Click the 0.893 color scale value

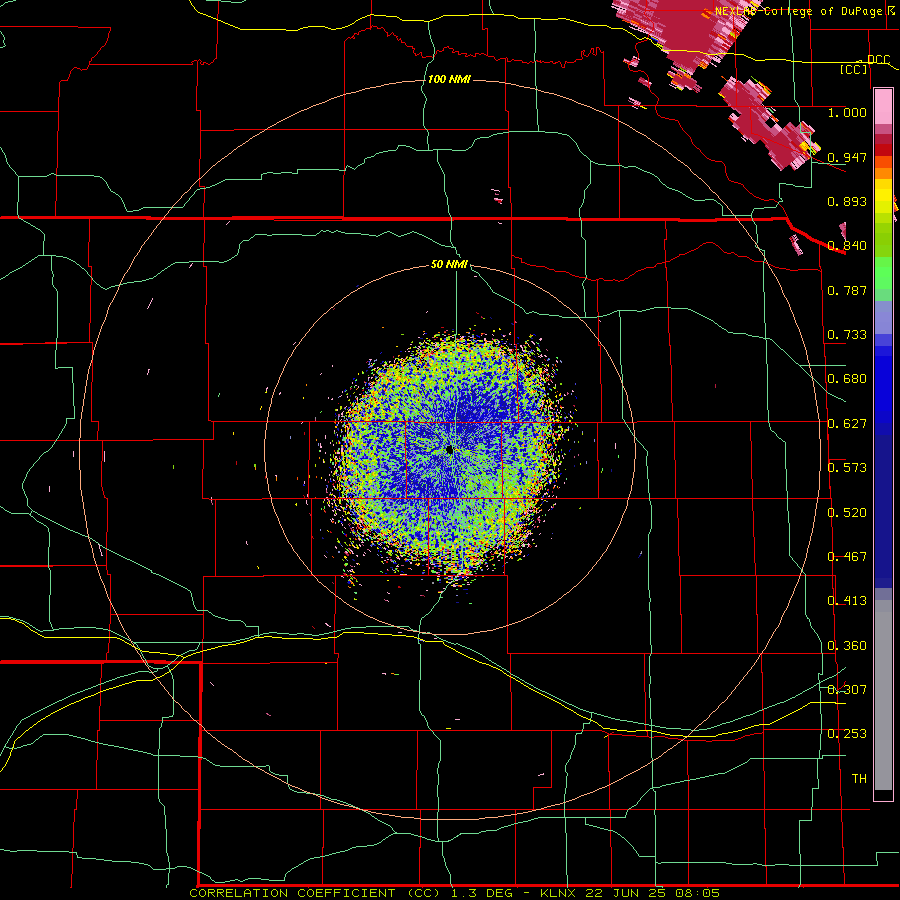click(847, 201)
